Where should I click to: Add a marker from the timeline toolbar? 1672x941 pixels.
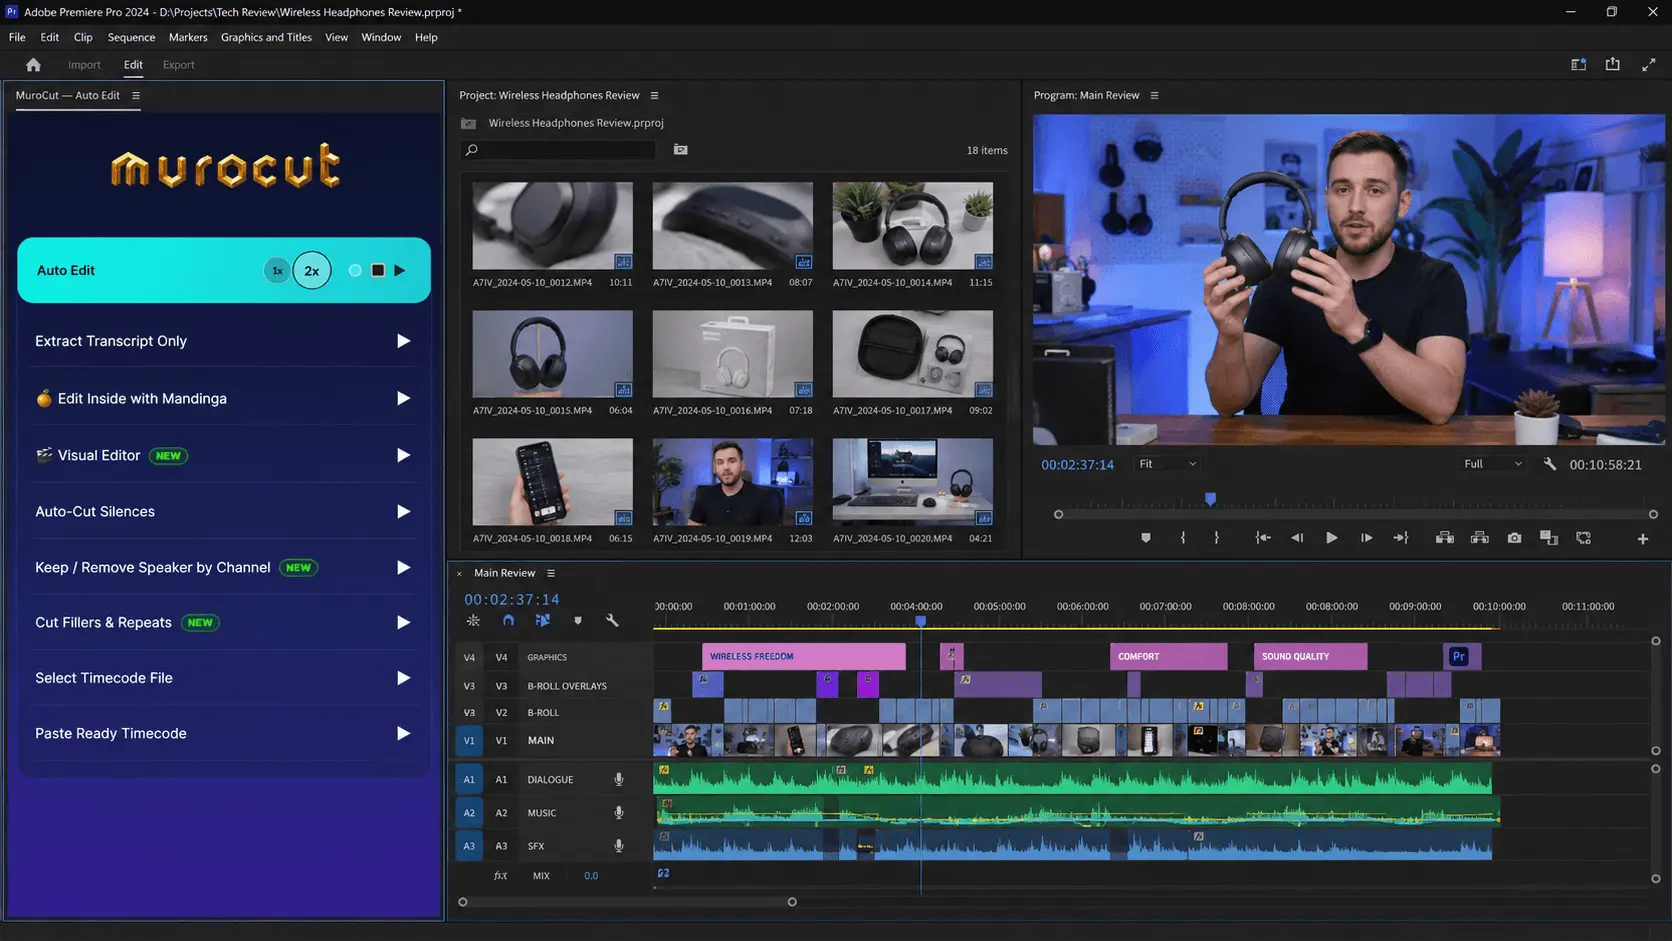(578, 621)
